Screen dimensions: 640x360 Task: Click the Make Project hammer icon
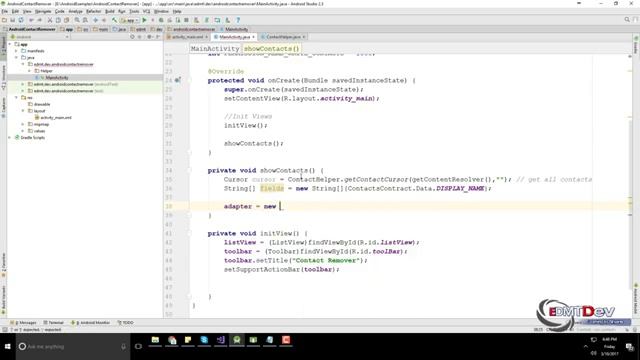pyautogui.click(x=114, y=20)
